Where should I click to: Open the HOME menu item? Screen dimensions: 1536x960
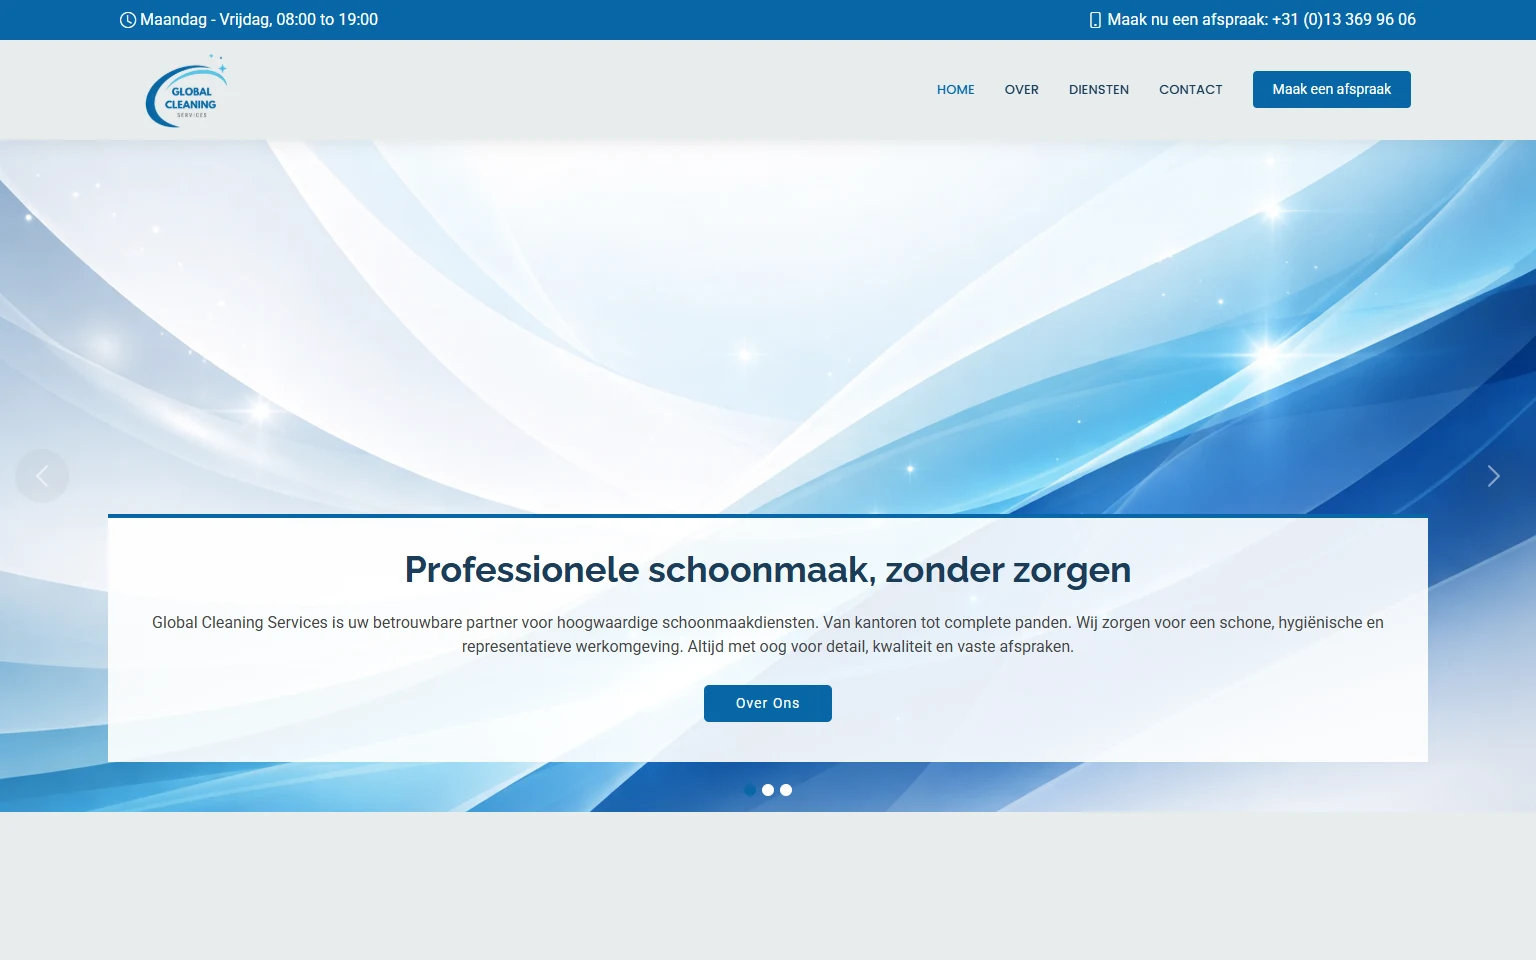point(956,89)
